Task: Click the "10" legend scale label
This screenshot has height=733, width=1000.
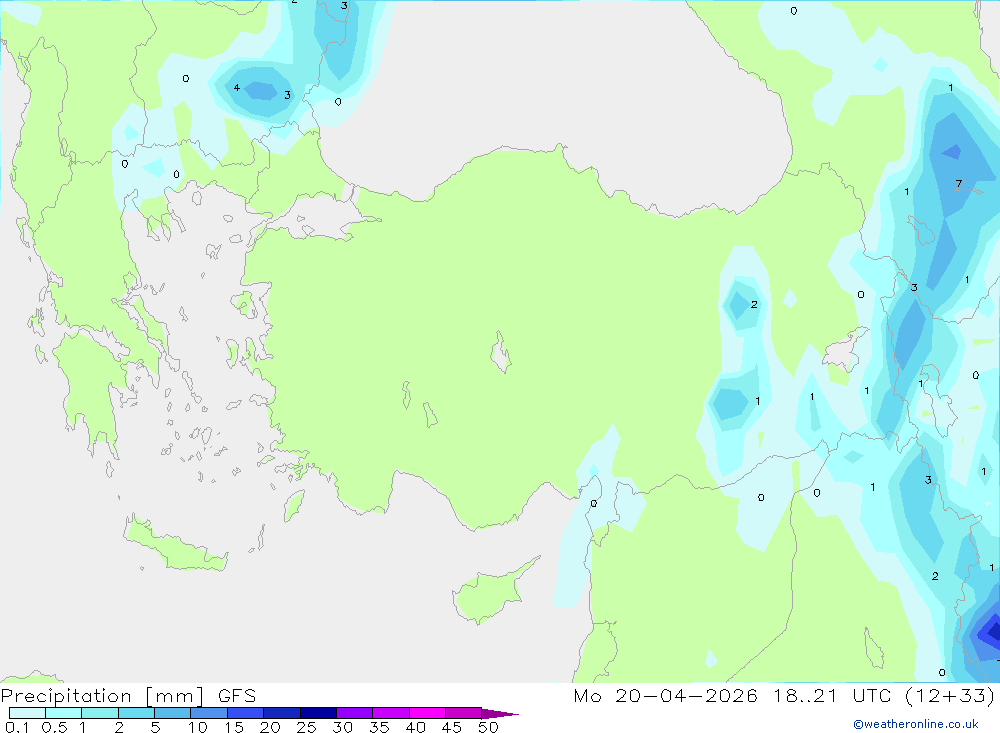Action: (x=198, y=727)
